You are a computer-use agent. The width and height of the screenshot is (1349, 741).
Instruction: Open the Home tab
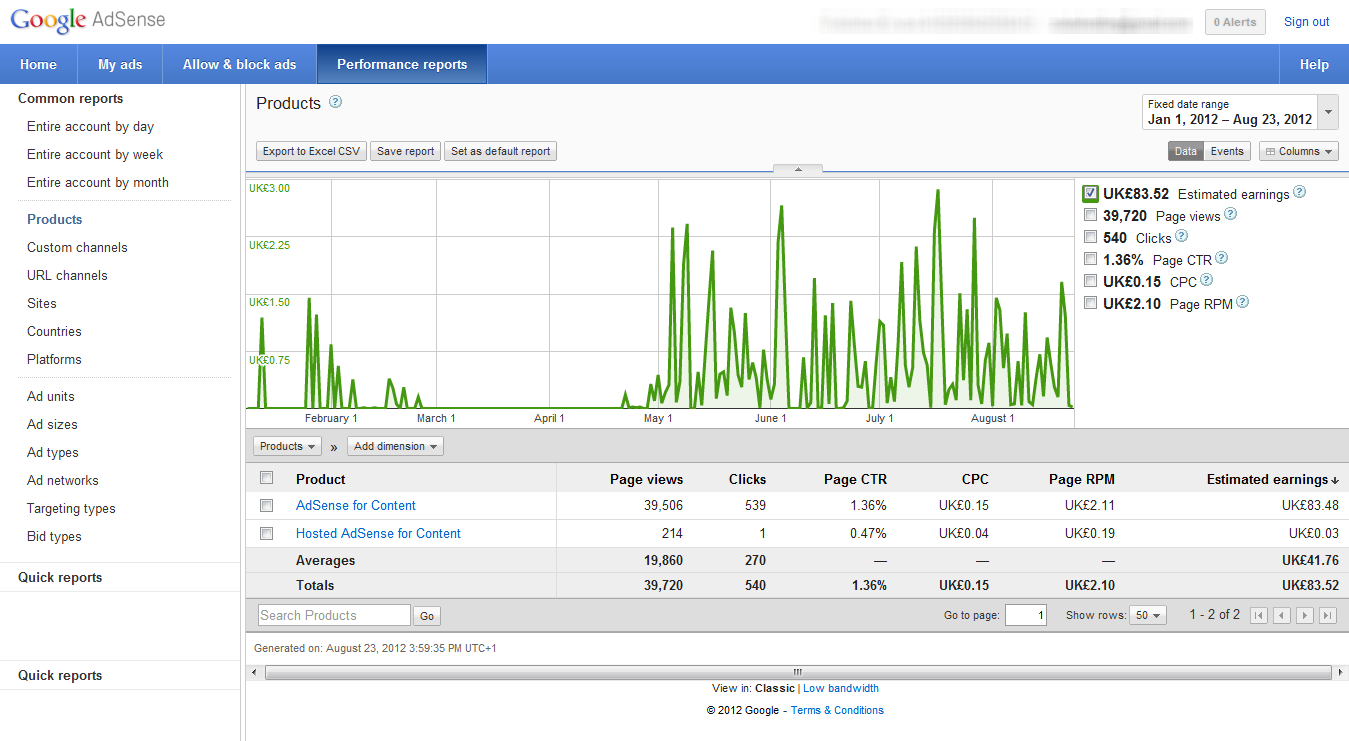(x=38, y=64)
